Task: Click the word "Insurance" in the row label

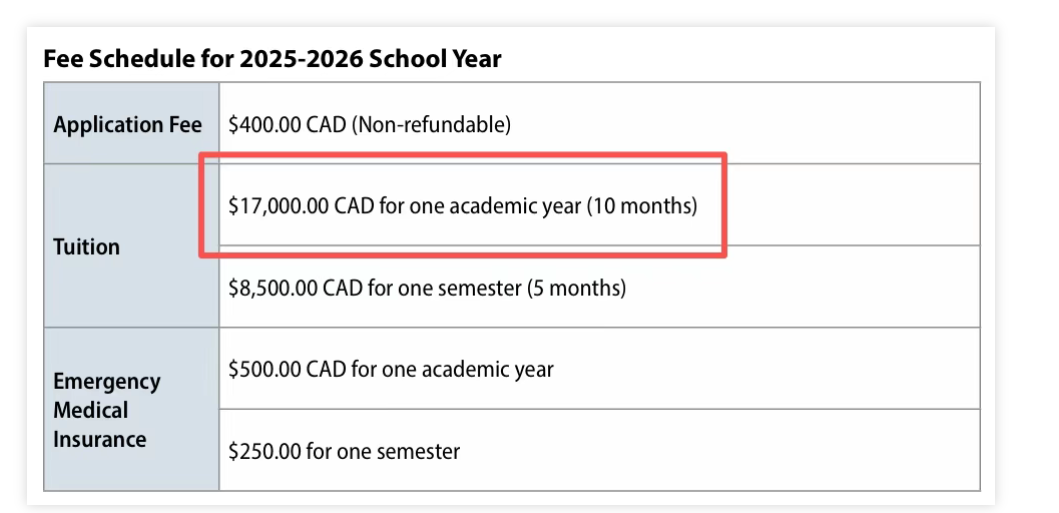Action: (x=100, y=439)
